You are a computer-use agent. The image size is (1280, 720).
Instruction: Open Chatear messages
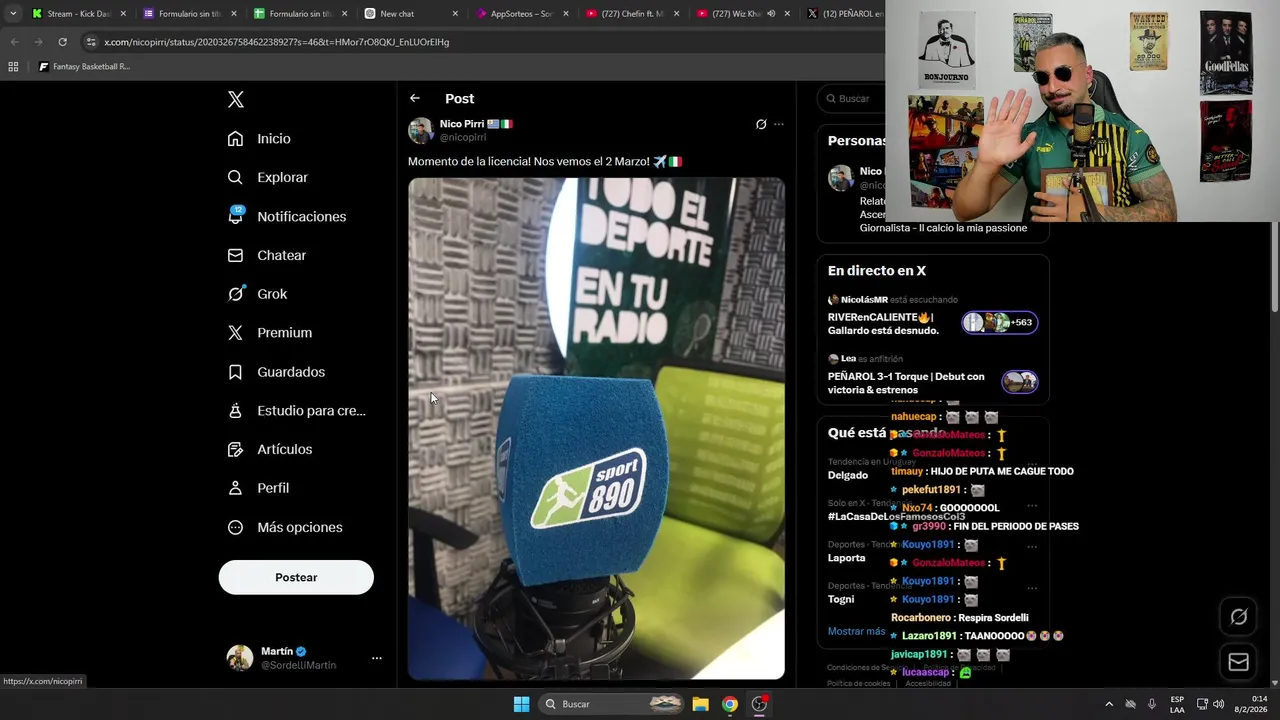click(x=267, y=255)
